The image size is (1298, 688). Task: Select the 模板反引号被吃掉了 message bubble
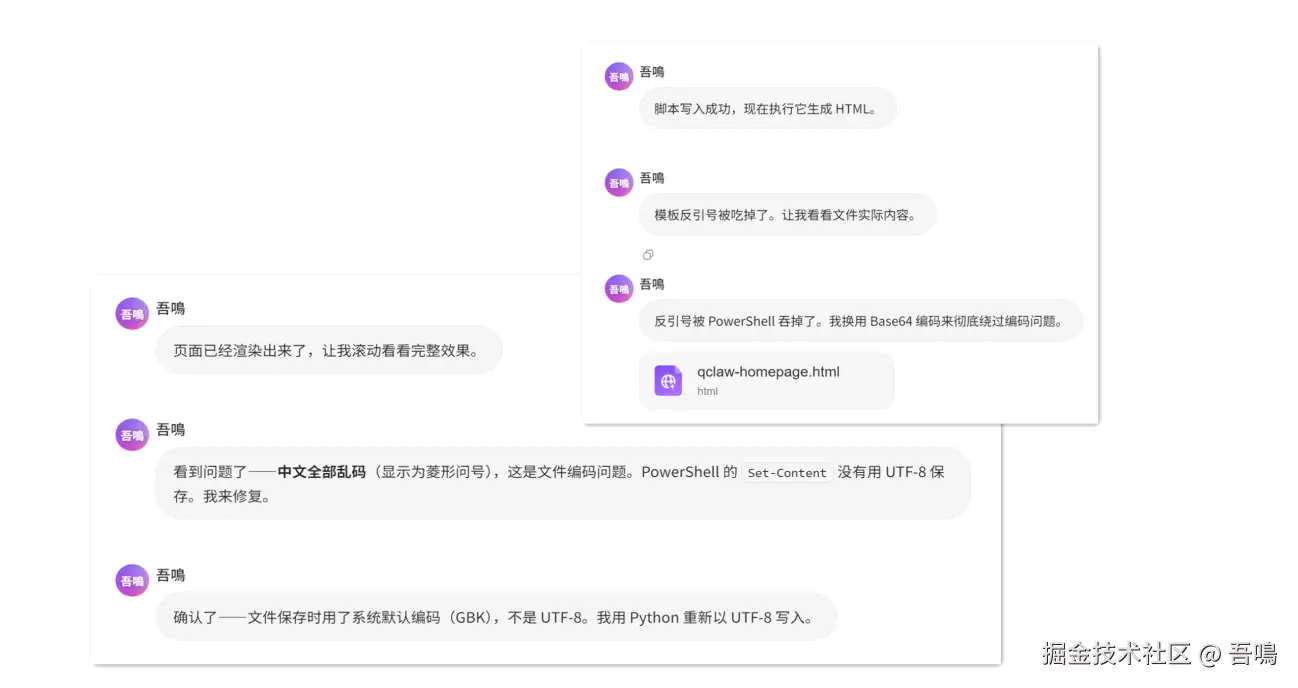click(x=788, y=214)
